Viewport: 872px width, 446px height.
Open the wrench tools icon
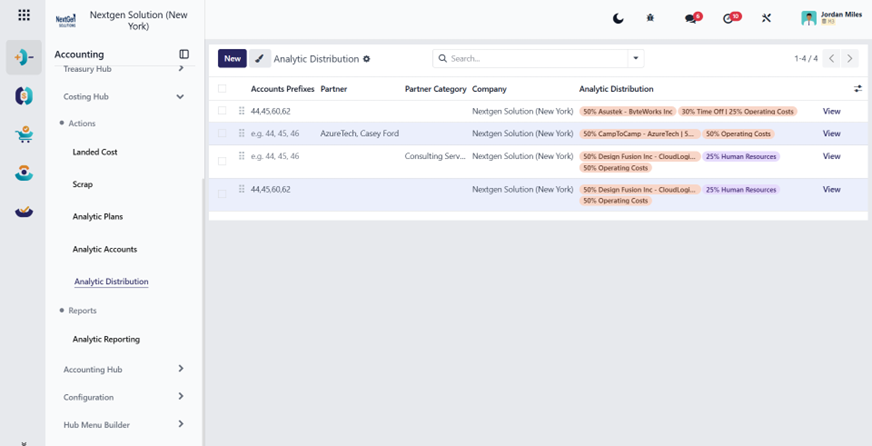click(x=766, y=18)
